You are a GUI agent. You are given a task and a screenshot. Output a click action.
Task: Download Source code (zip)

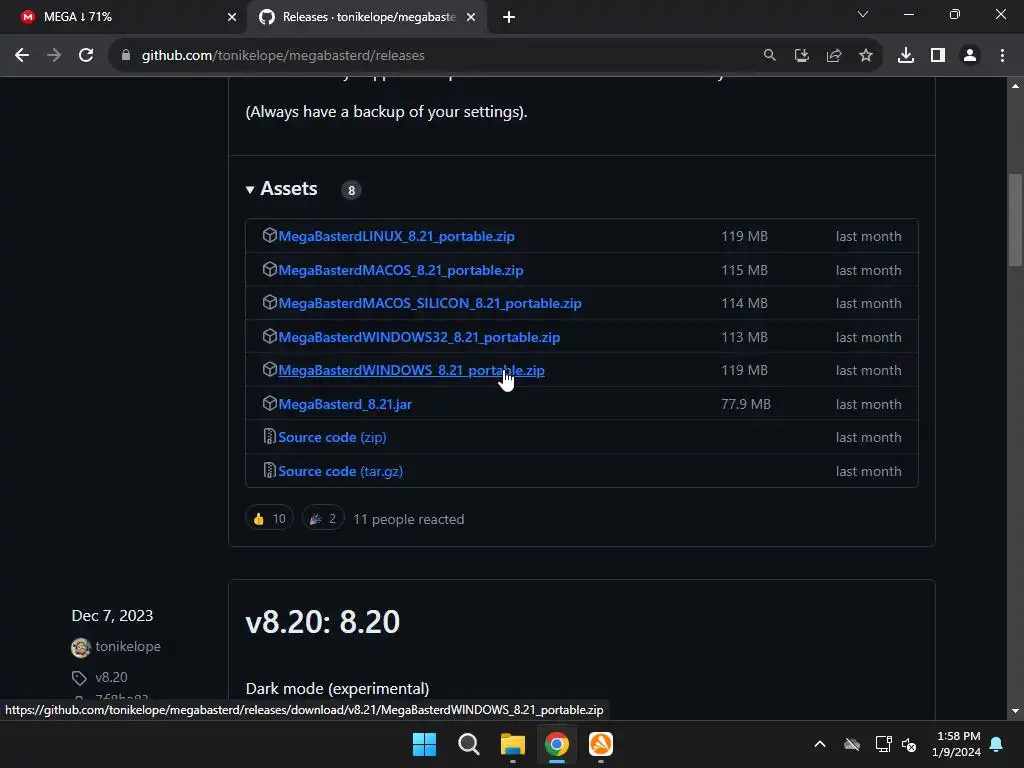point(332,438)
